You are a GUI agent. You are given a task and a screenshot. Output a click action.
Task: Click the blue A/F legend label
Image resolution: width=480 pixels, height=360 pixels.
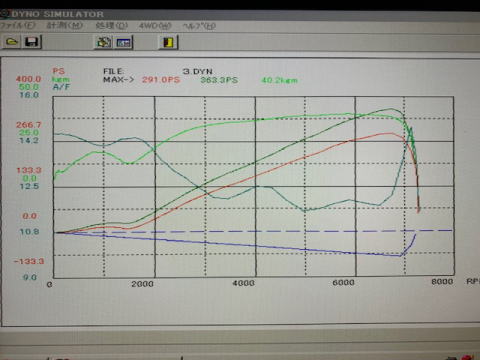point(61,87)
